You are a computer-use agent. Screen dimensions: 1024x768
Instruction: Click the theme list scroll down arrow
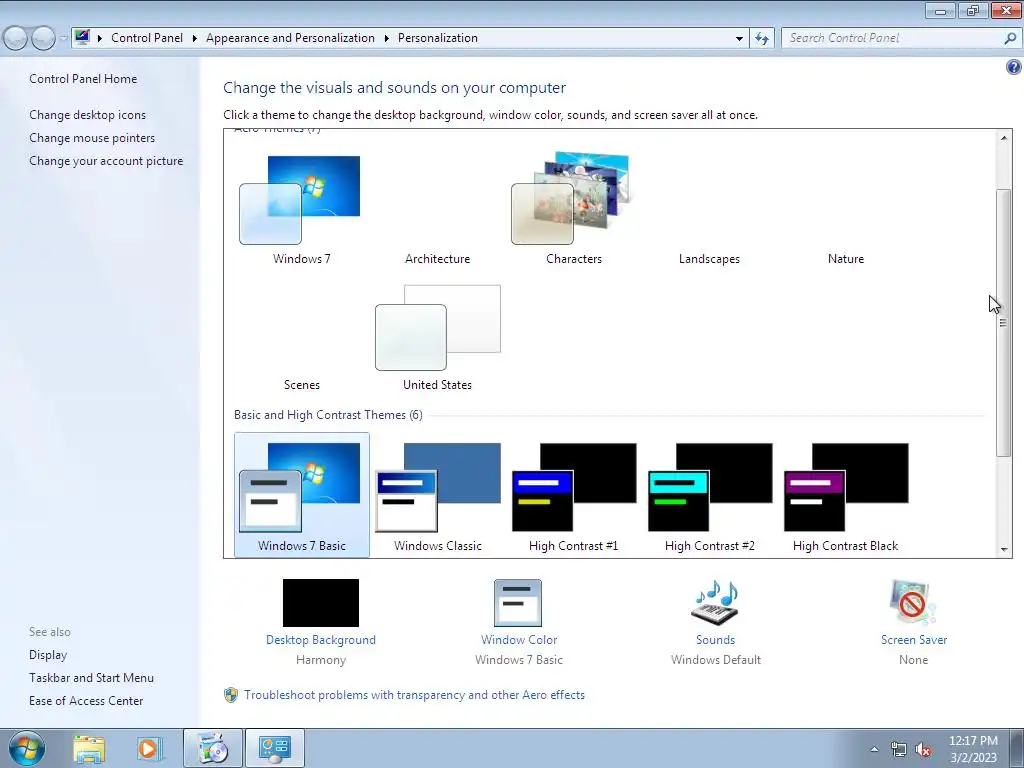[1004, 549]
